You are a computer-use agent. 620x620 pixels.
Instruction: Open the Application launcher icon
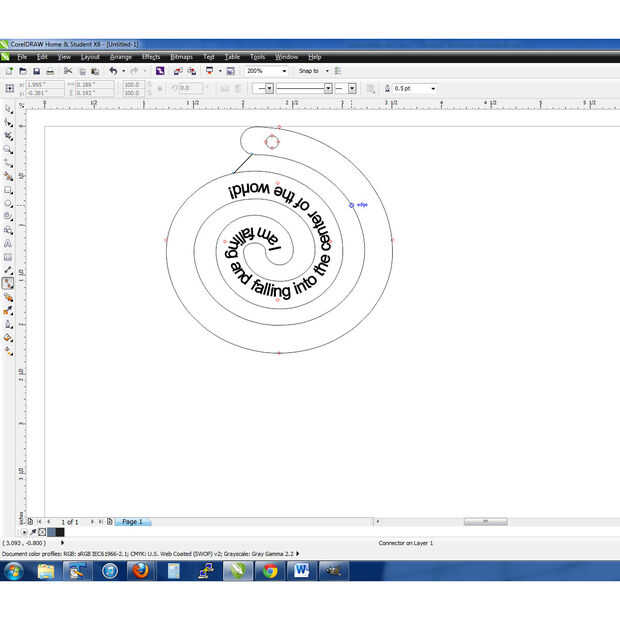pos(210,71)
